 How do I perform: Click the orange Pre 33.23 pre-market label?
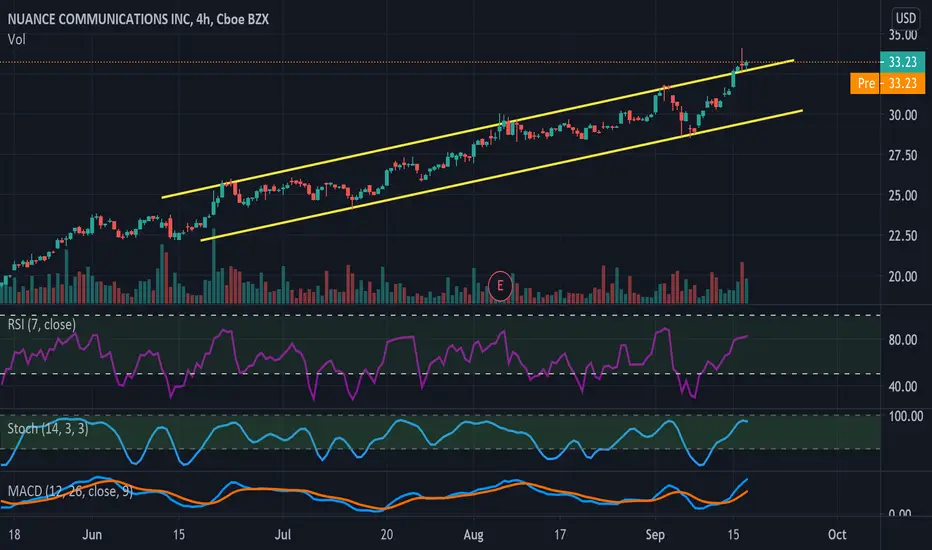coord(887,83)
